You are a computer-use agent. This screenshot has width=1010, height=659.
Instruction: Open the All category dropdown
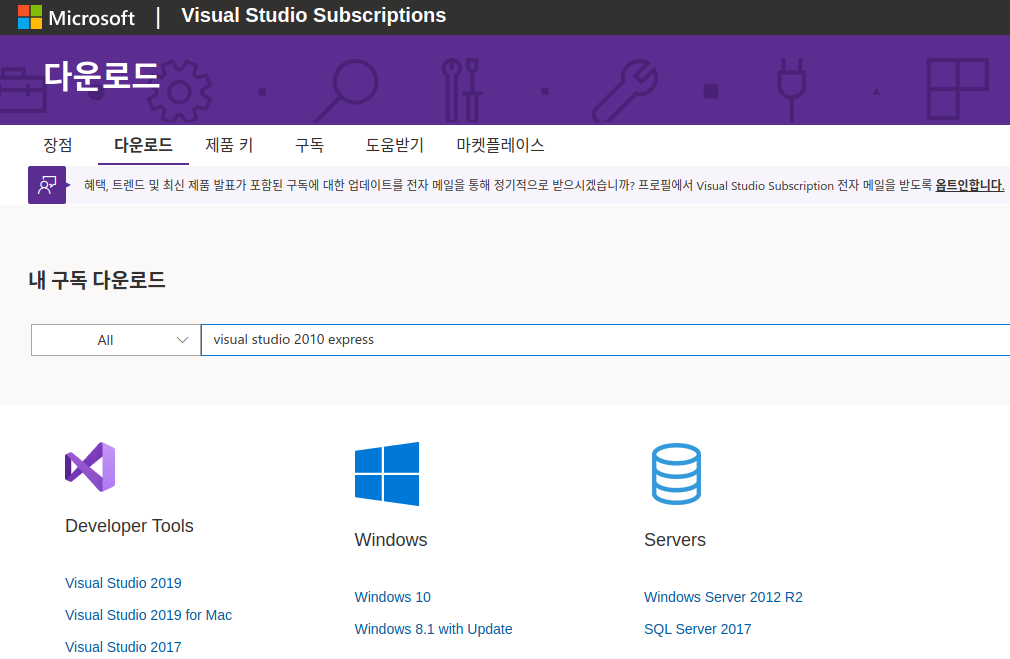pos(116,340)
